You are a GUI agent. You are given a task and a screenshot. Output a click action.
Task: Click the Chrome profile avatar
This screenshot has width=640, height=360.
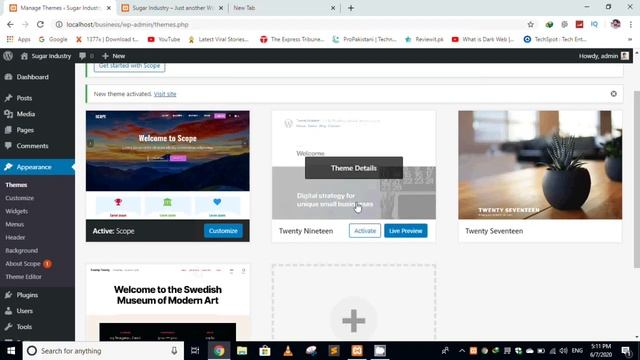pyautogui.click(x=616, y=24)
